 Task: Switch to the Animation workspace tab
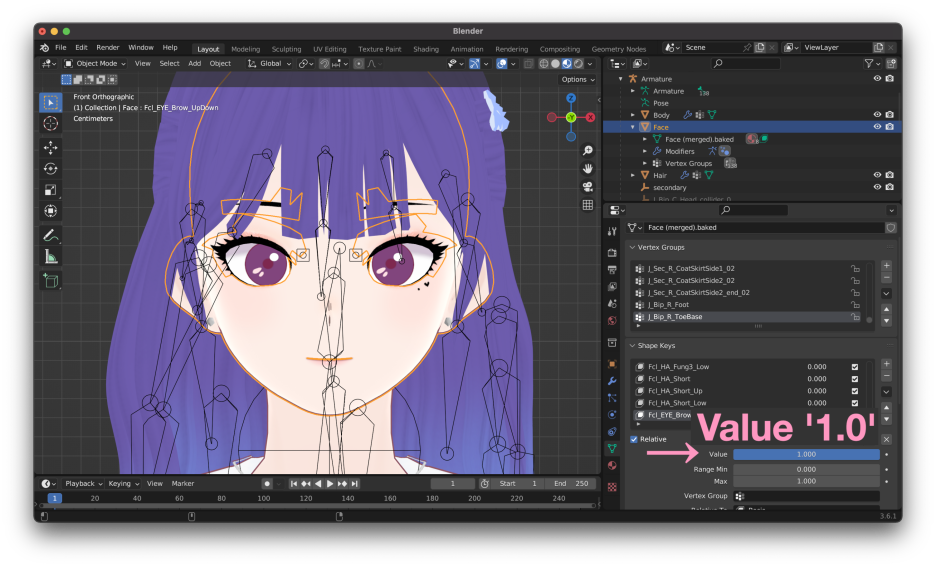(x=467, y=49)
